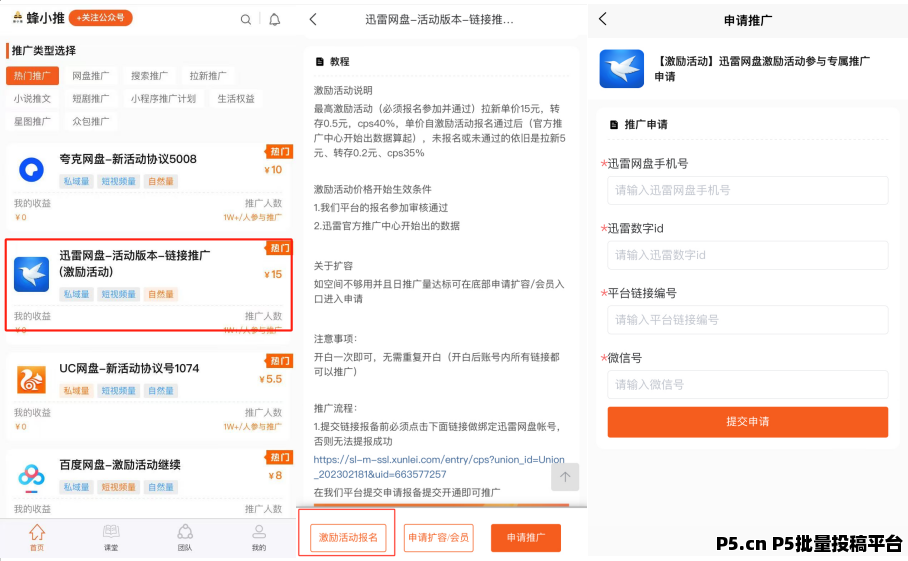This screenshot has width=908, height=561.
Task: Click 自然量 tag on 百度网盘 card
Action: coord(161,487)
